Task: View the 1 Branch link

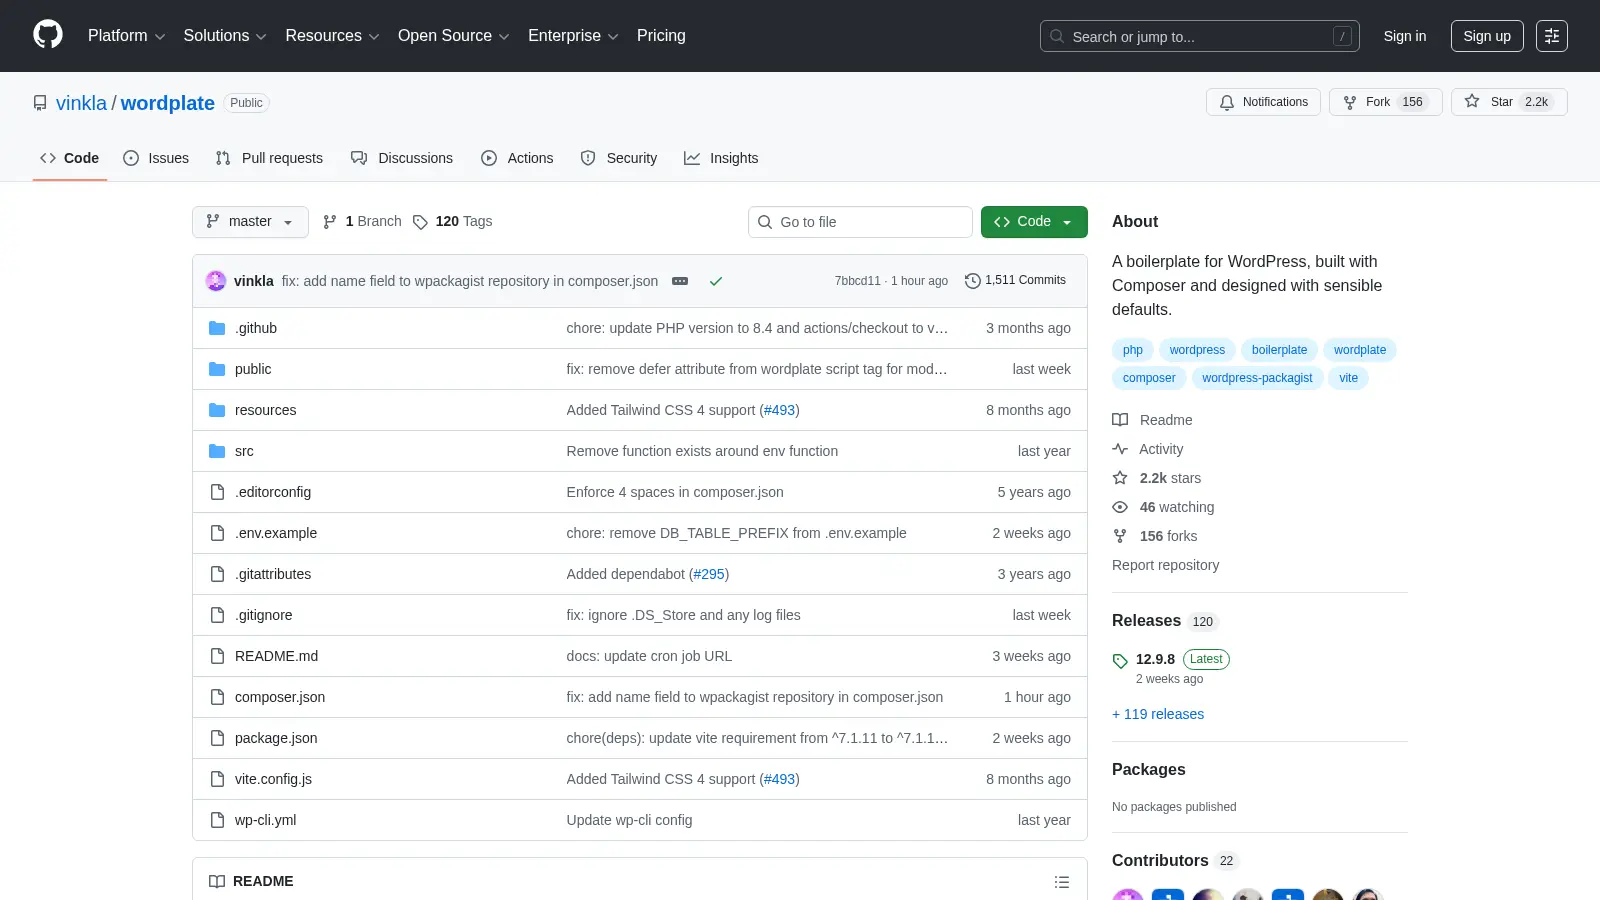Action: (362, 222)
